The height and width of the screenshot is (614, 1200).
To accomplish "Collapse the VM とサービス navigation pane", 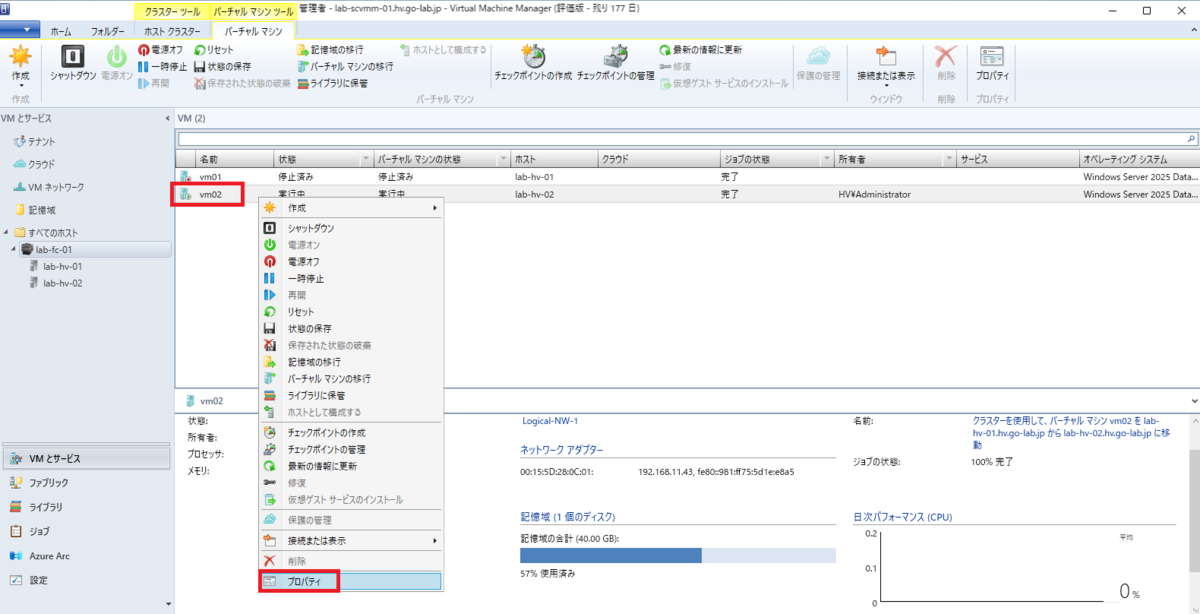I will pyautogui.click(x=167, y=118).
